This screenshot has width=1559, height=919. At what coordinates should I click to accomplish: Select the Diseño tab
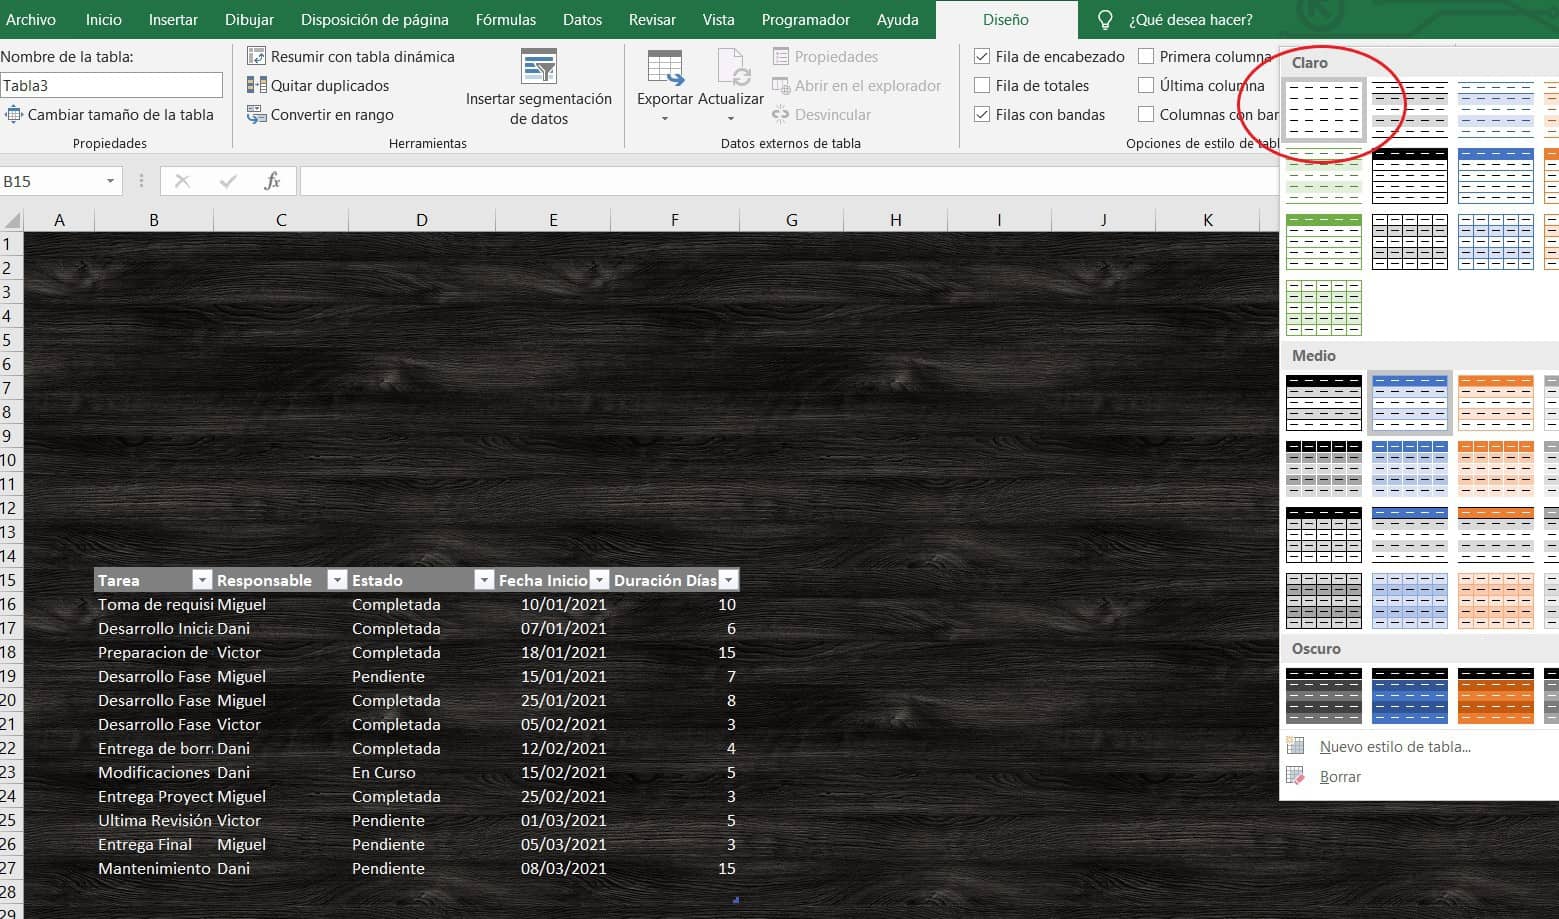coord(1006,19)
